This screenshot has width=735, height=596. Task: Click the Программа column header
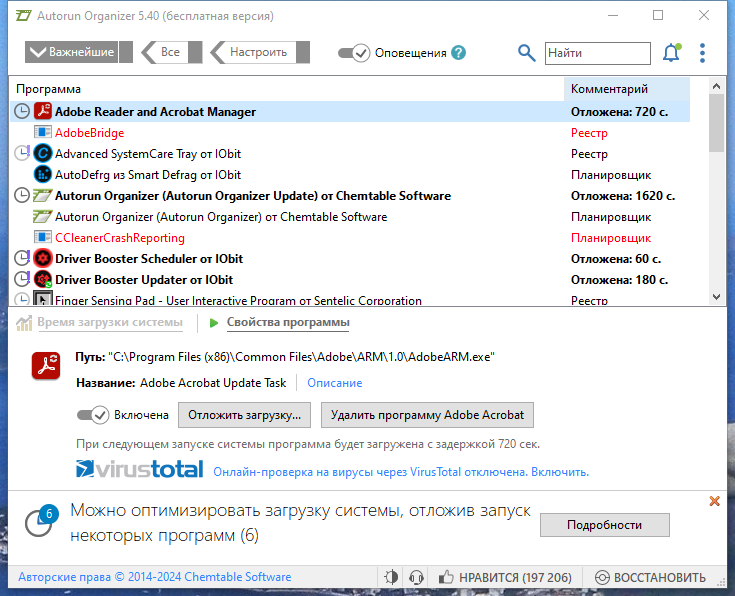287,89
